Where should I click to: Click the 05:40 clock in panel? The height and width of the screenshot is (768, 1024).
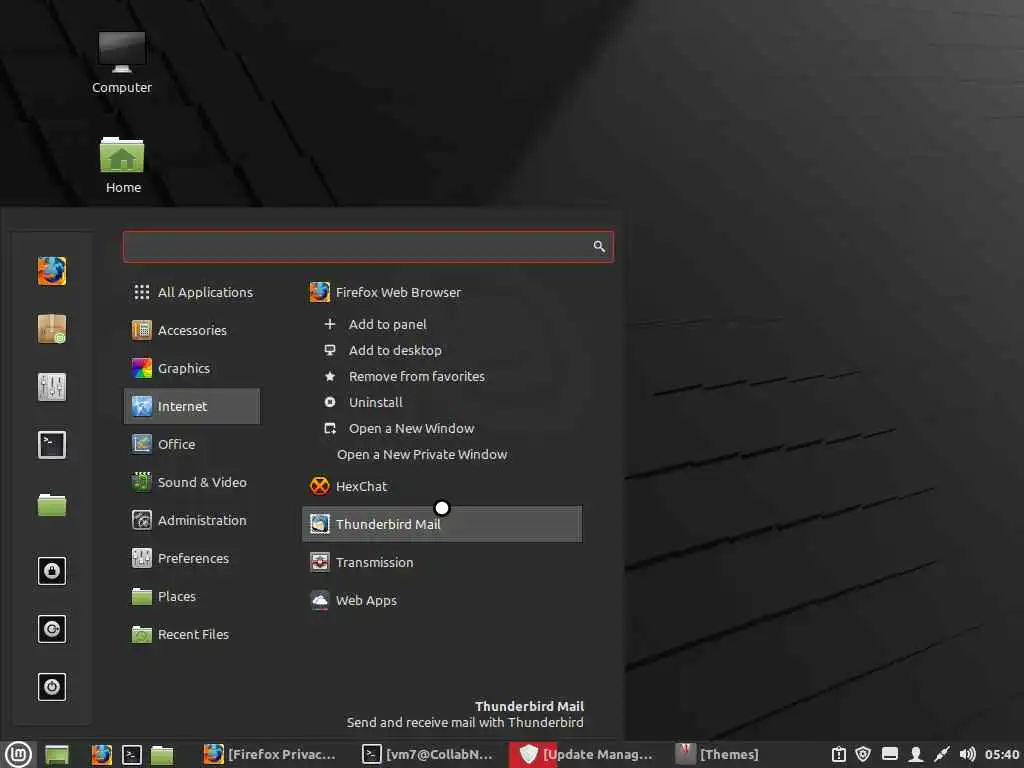pyautogui.click(x=1002, y=754)
